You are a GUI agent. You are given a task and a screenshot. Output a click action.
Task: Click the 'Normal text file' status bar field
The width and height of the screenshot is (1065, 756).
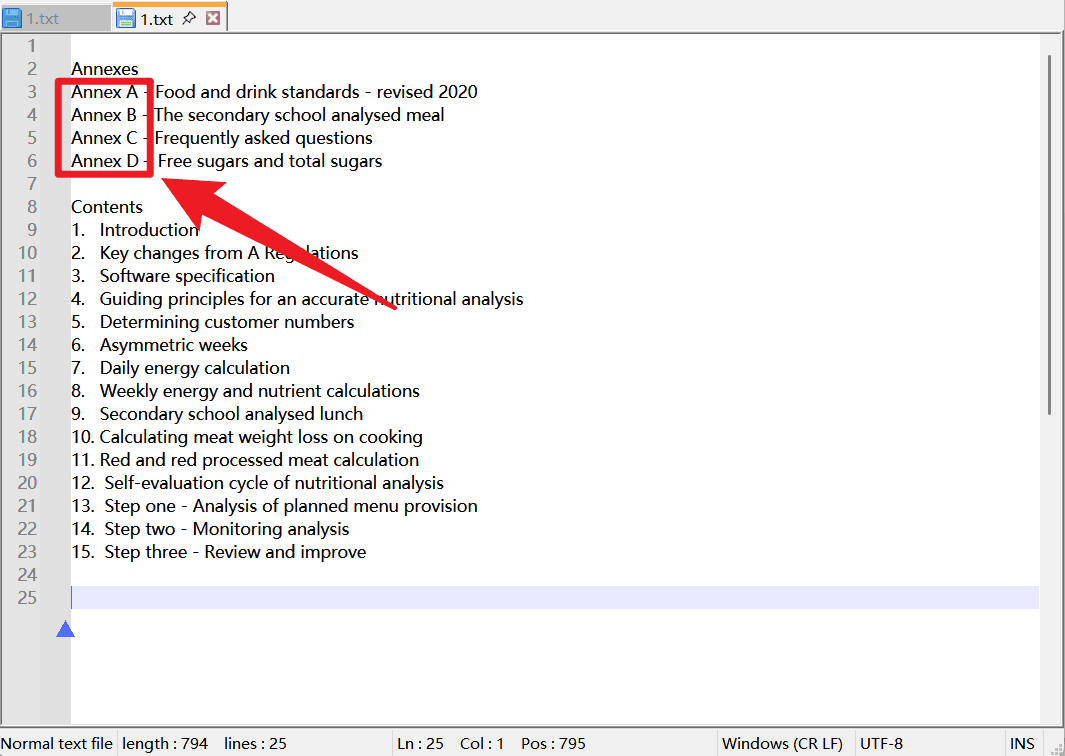pos(58,744)
